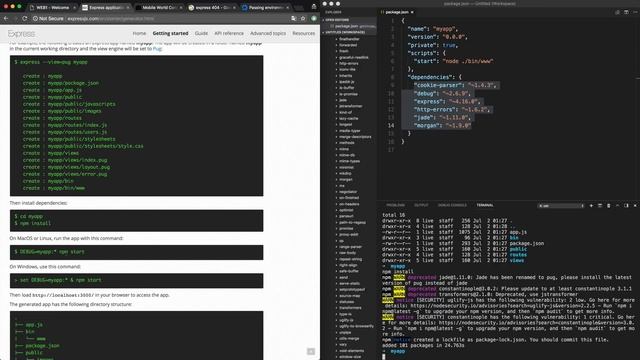
Task: Click the scroll-to-top arrow on the Express page
Action: point(311,351)
